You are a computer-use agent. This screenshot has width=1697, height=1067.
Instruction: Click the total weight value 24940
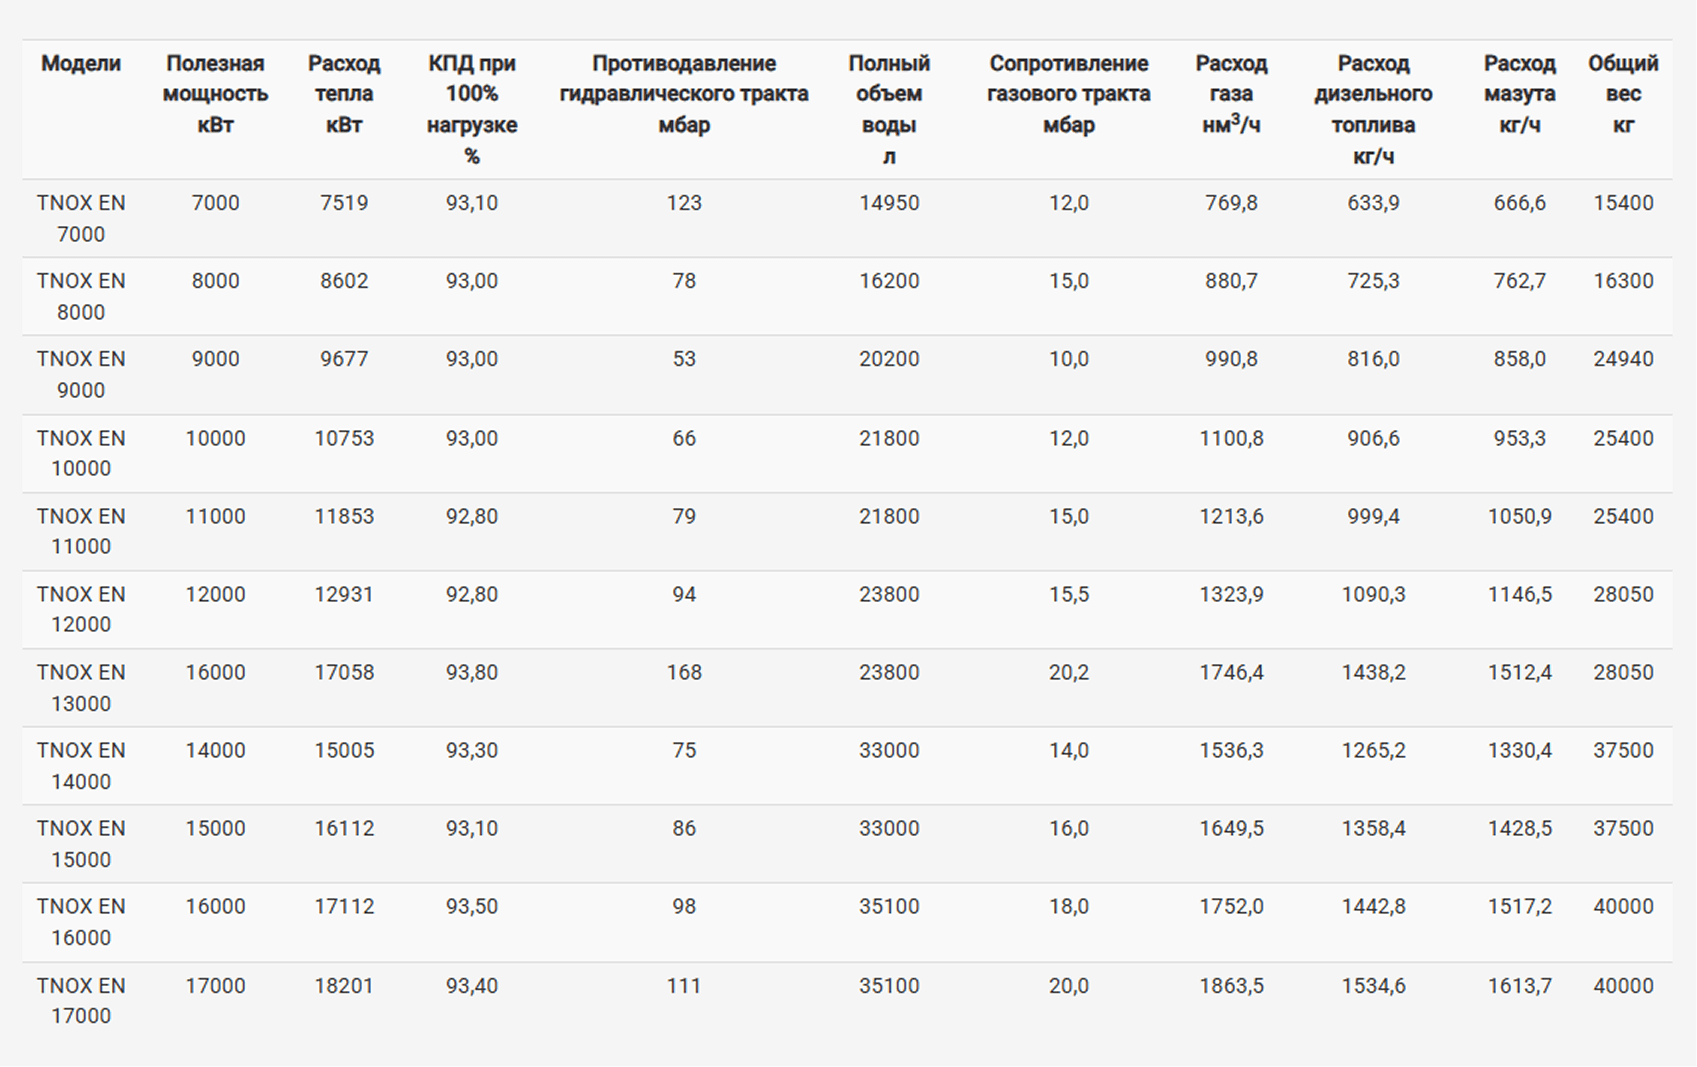1623,359
